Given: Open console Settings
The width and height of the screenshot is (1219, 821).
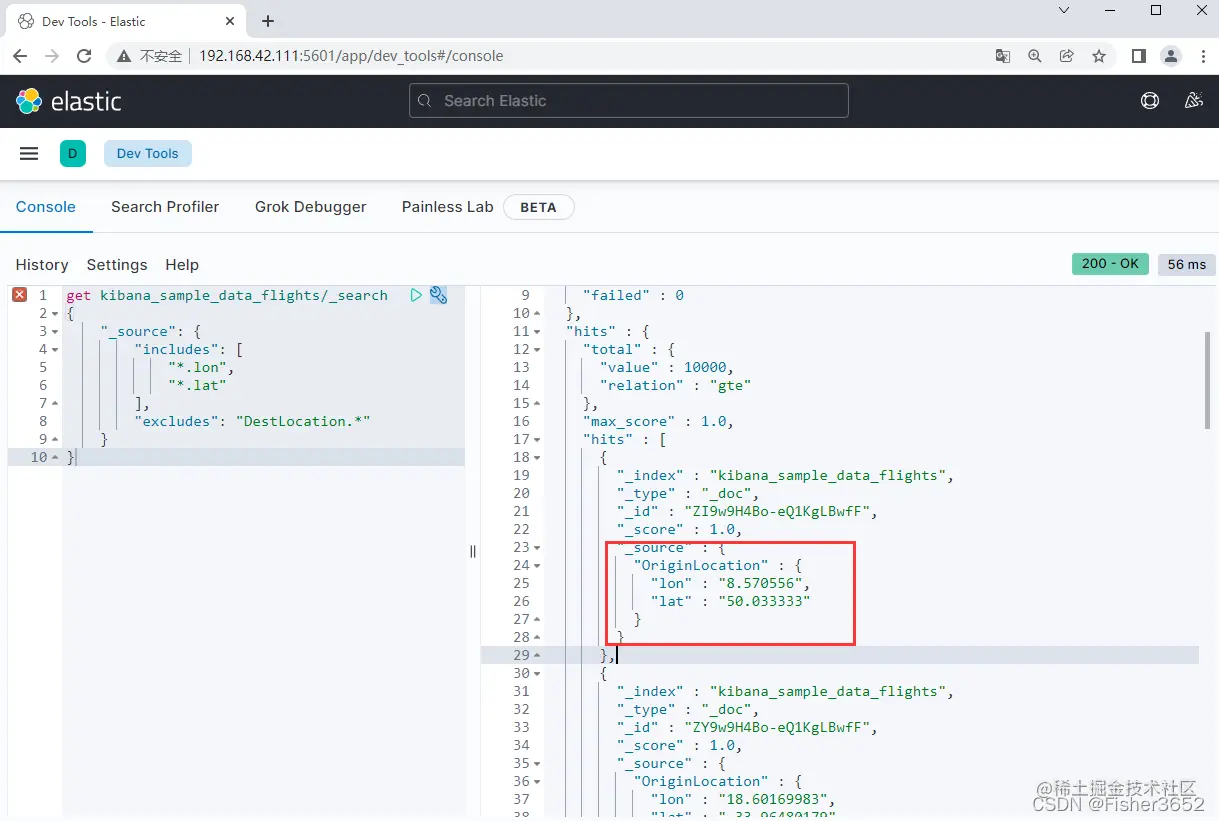Looking at the screenshot, I should point(117,264).
